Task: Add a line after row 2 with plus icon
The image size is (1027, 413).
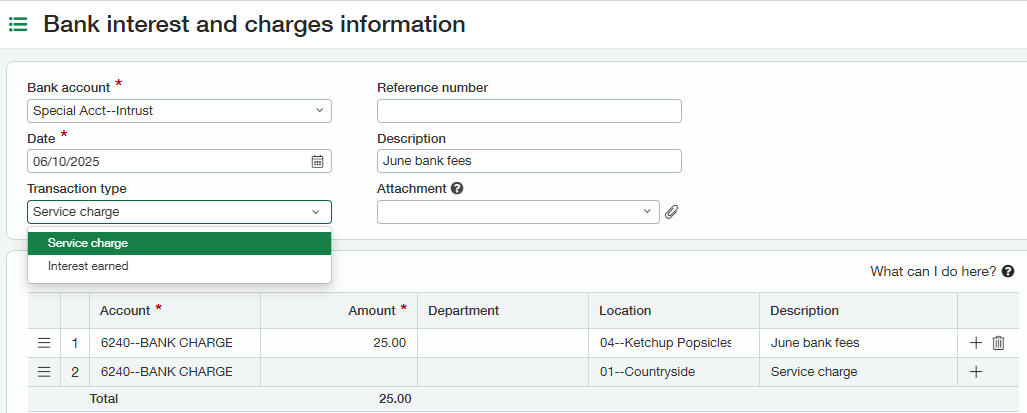Action: (x=976, y=372)
